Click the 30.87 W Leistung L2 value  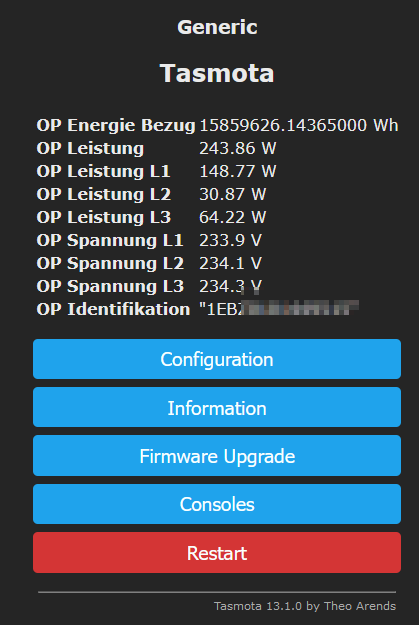coord(232,194)
